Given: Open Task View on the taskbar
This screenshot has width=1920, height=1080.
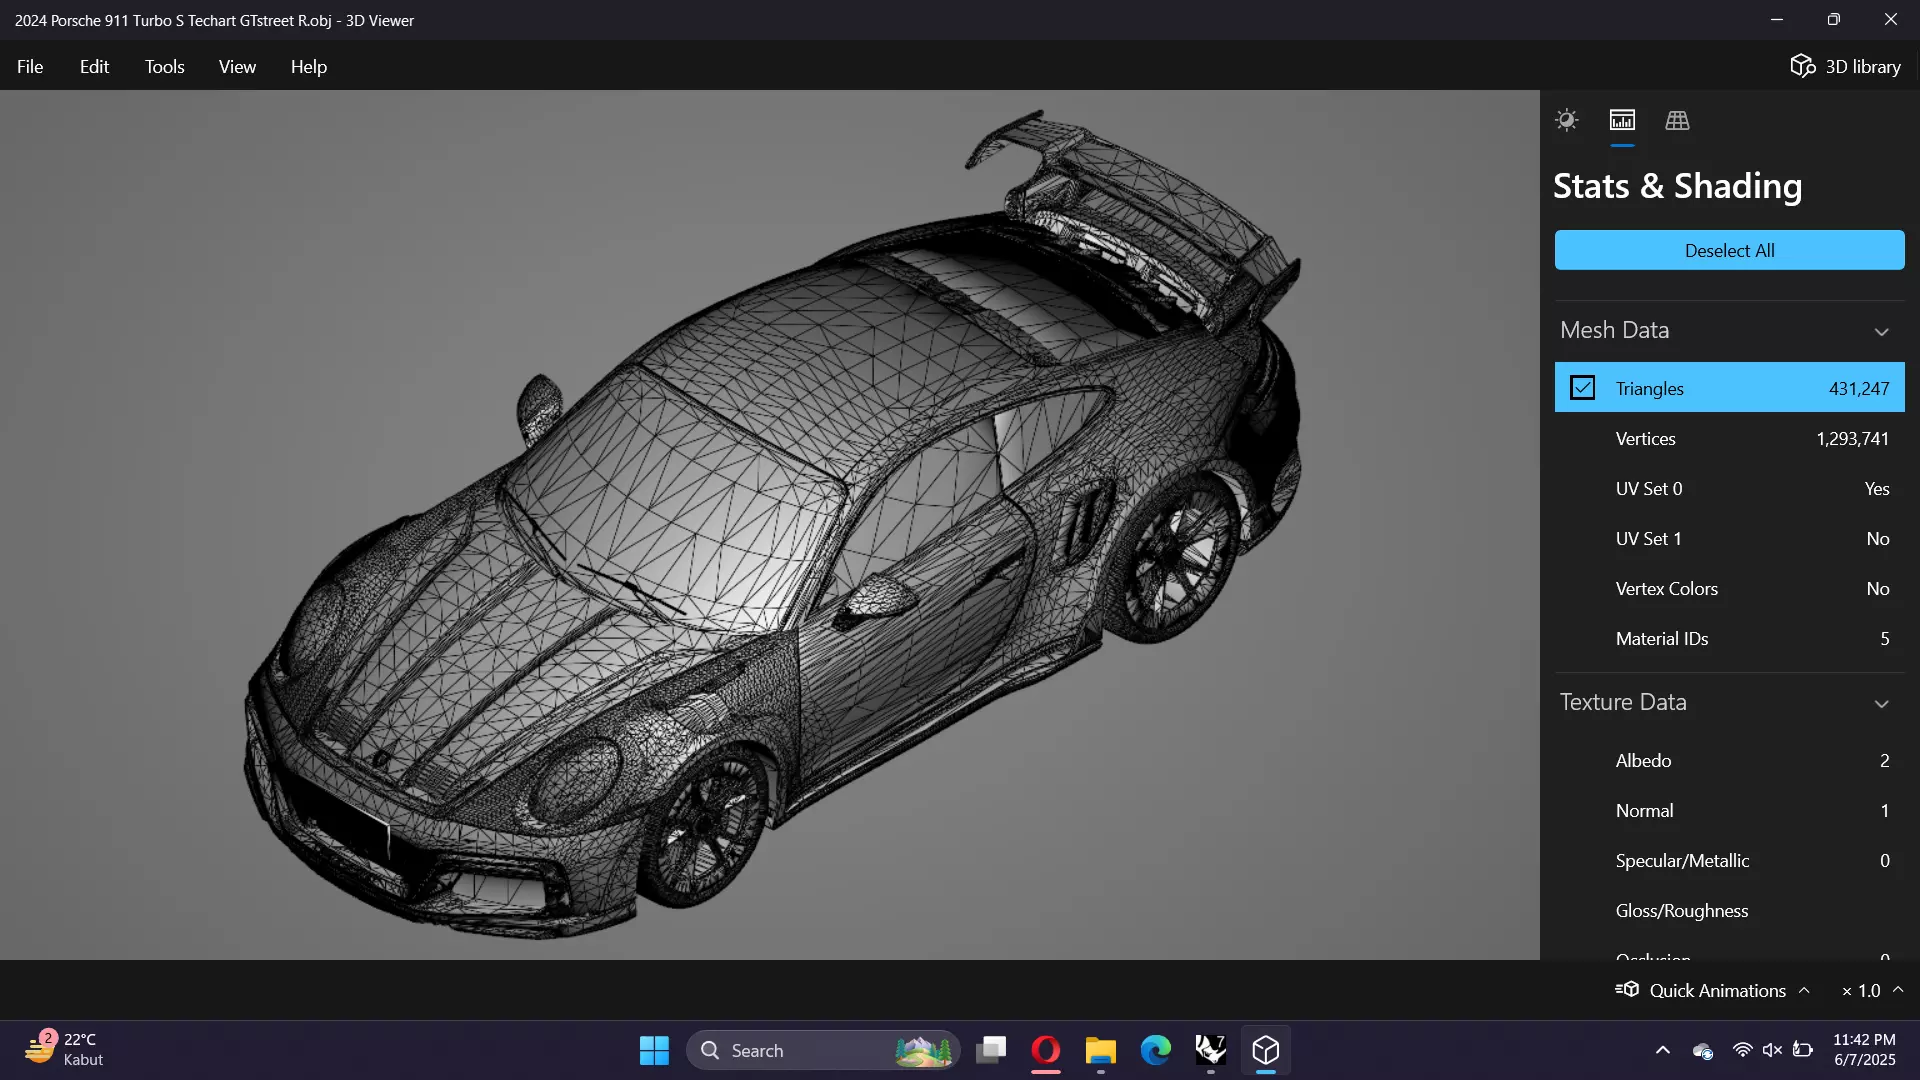Looking at the screenshot, I should 991,1050.
